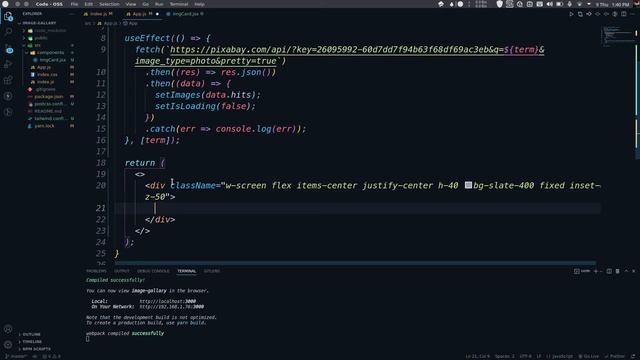
Task: Open index.css in the file tree
Action: pyautogui.click(x=47, y=75)
